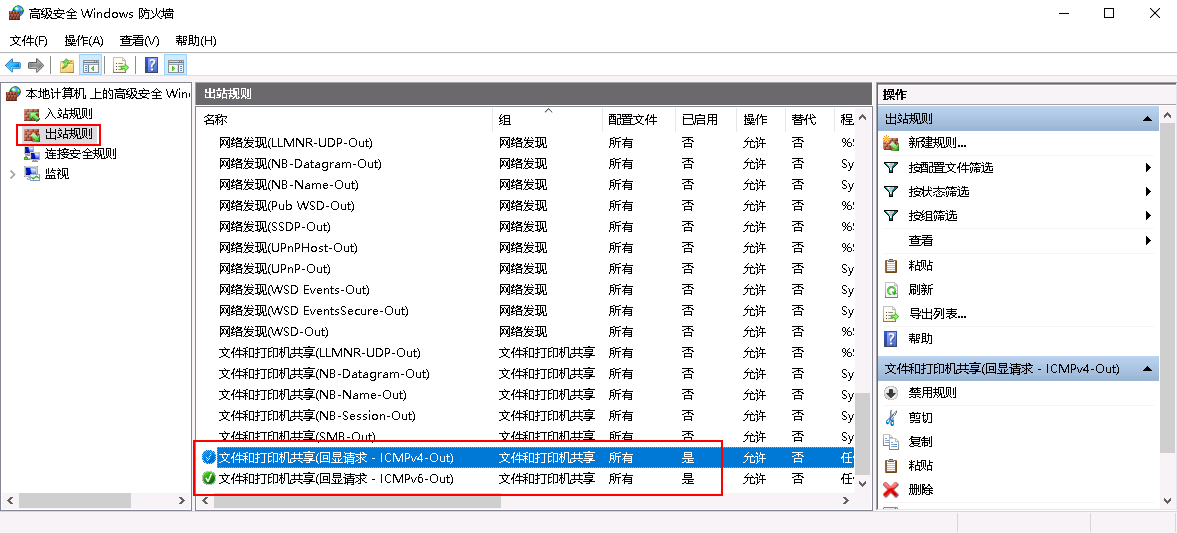Screen dimensions: 1177x533
Task: Click the funnel icon beside 按组筛选
Action: pyautogui.click(x=891, y=215)
